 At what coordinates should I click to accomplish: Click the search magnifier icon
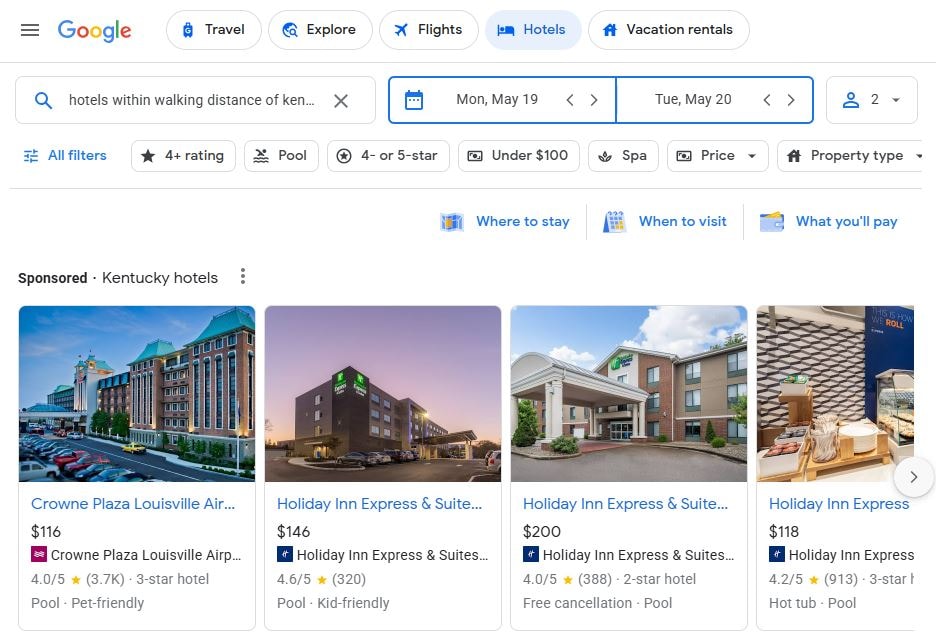click(43, 100)
